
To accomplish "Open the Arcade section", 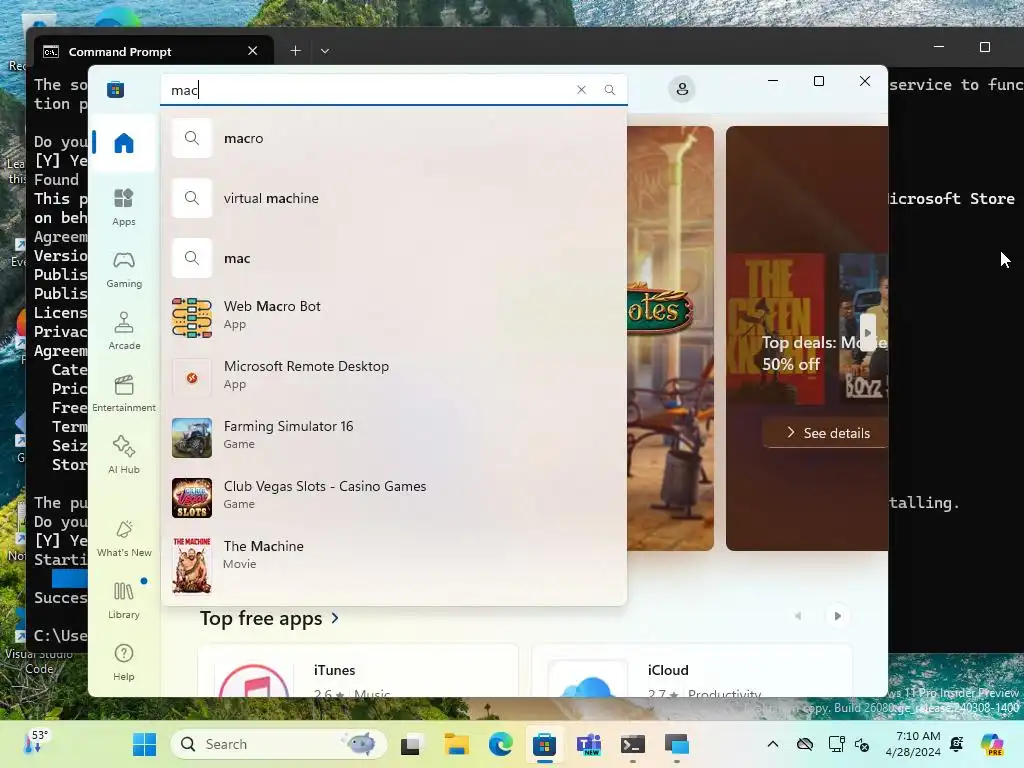I will pos(123,331).
